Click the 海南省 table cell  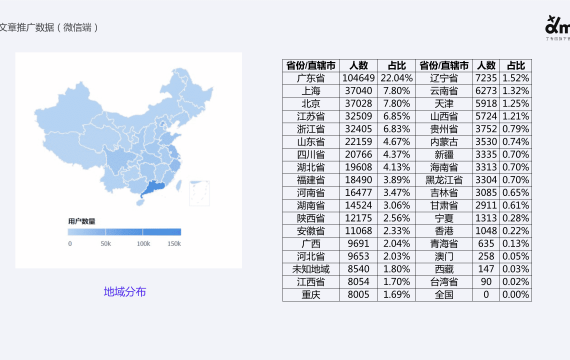[444, 167]
